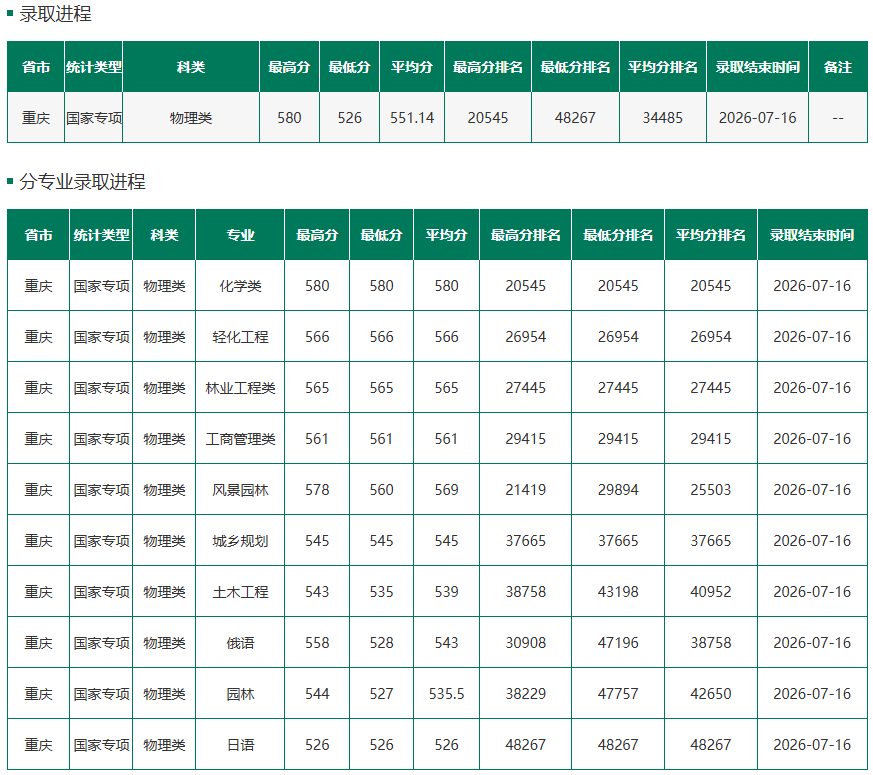Viewport: 873px width, 775px height.
Task: Click the average rank value 34485
Action: [662, 118]
